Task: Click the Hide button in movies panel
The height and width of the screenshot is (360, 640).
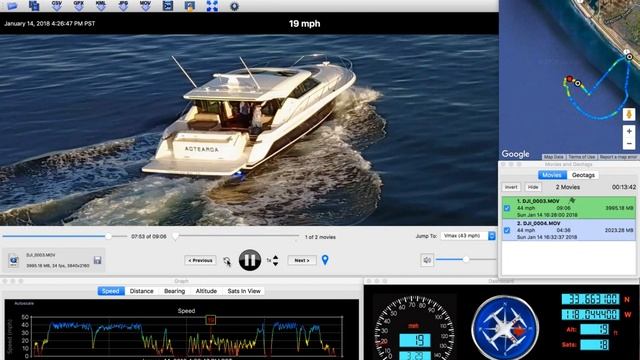Action: click(533, 187)
